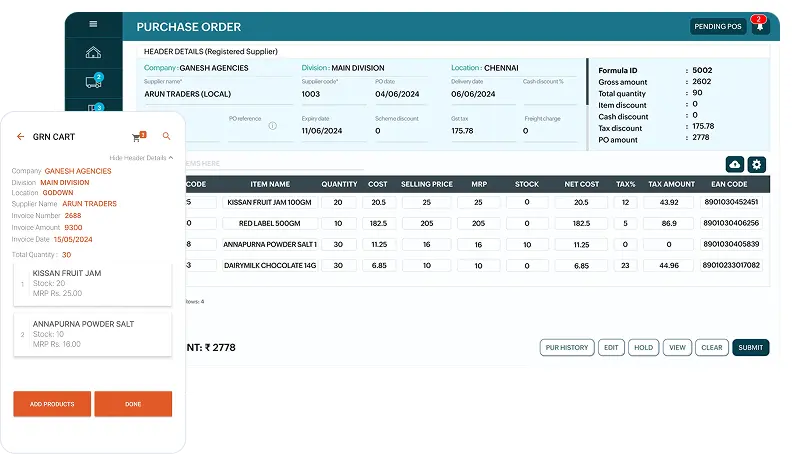Select tax amount 44.96 cell
This screenshot has width=792, height=454.
pos(669,266)
